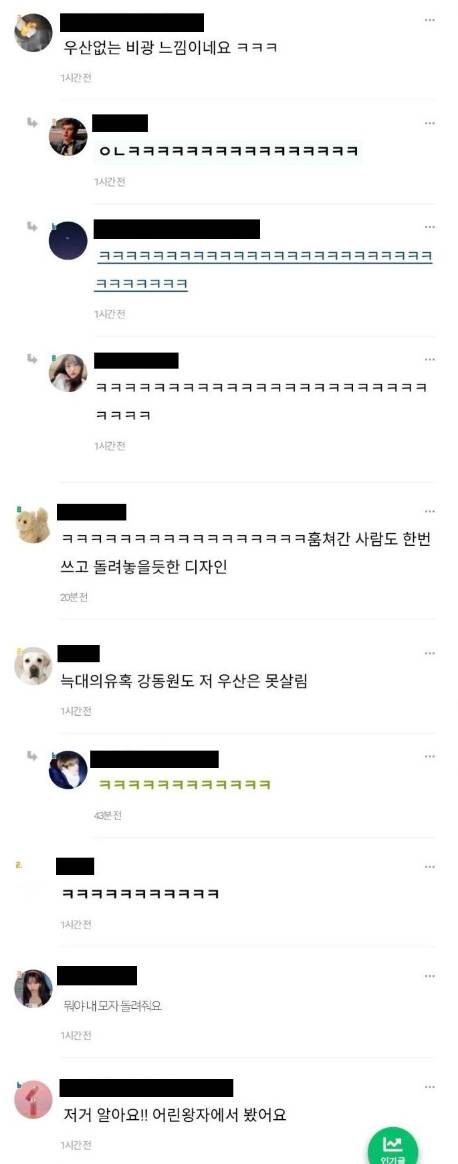Image resolution: width=458 pixels, height=1164 pixels.
Task: Open more options on the ㅇㄴㅋㅋㅋ reply
Action: coord(430,122)
